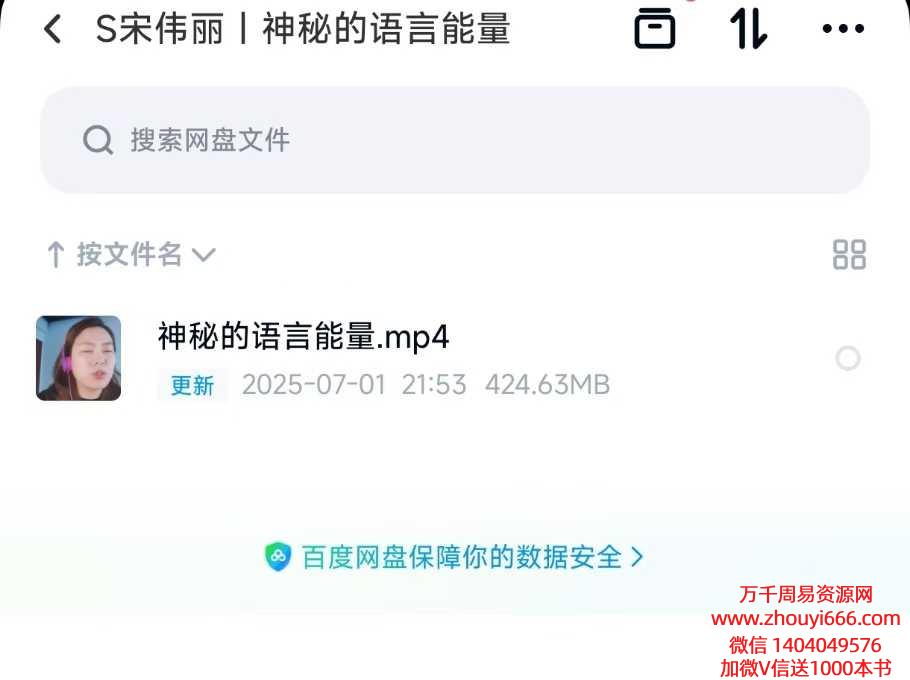Tap the folder title S宋伟丽丨神秘的语言能量
Image resolution: width=910 pixels, height=680 pixels.
(303, 29)
